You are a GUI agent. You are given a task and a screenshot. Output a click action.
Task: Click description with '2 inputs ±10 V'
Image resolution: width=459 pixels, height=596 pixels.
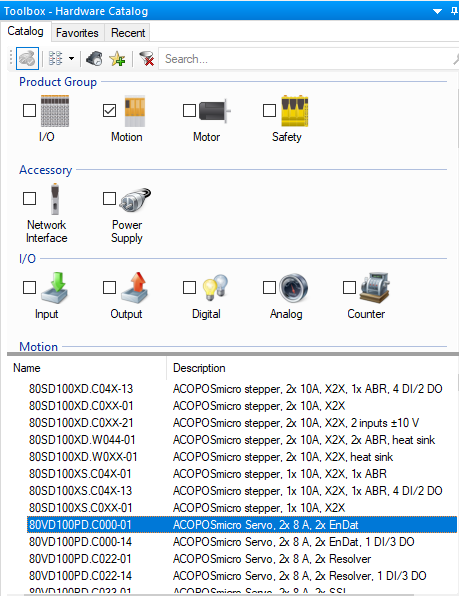click(x=296, y=423)
